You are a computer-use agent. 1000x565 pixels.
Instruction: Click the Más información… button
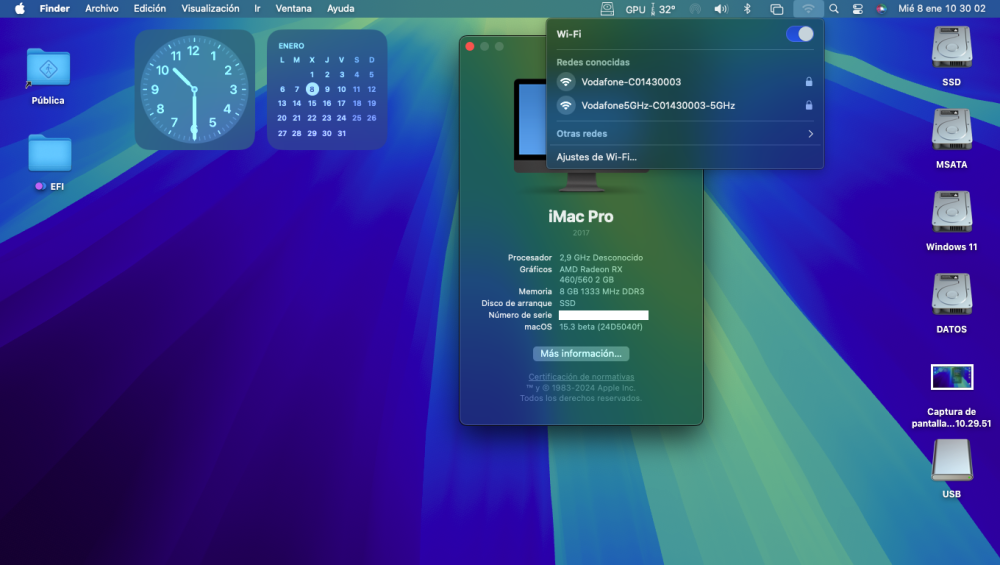tap(581, 353)
